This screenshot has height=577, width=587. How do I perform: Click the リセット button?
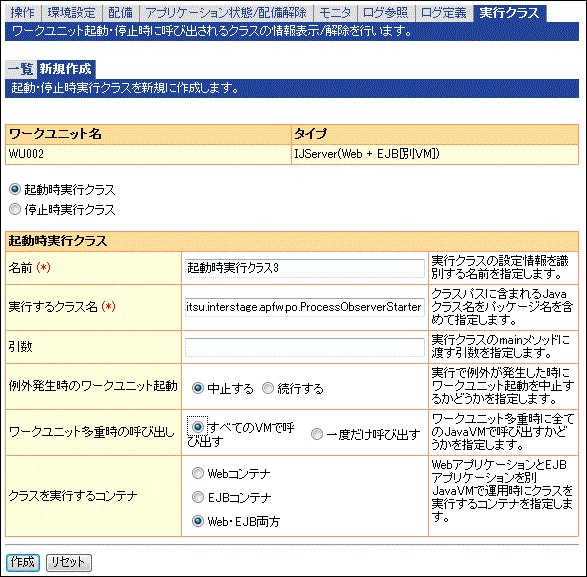click(69, 562)
